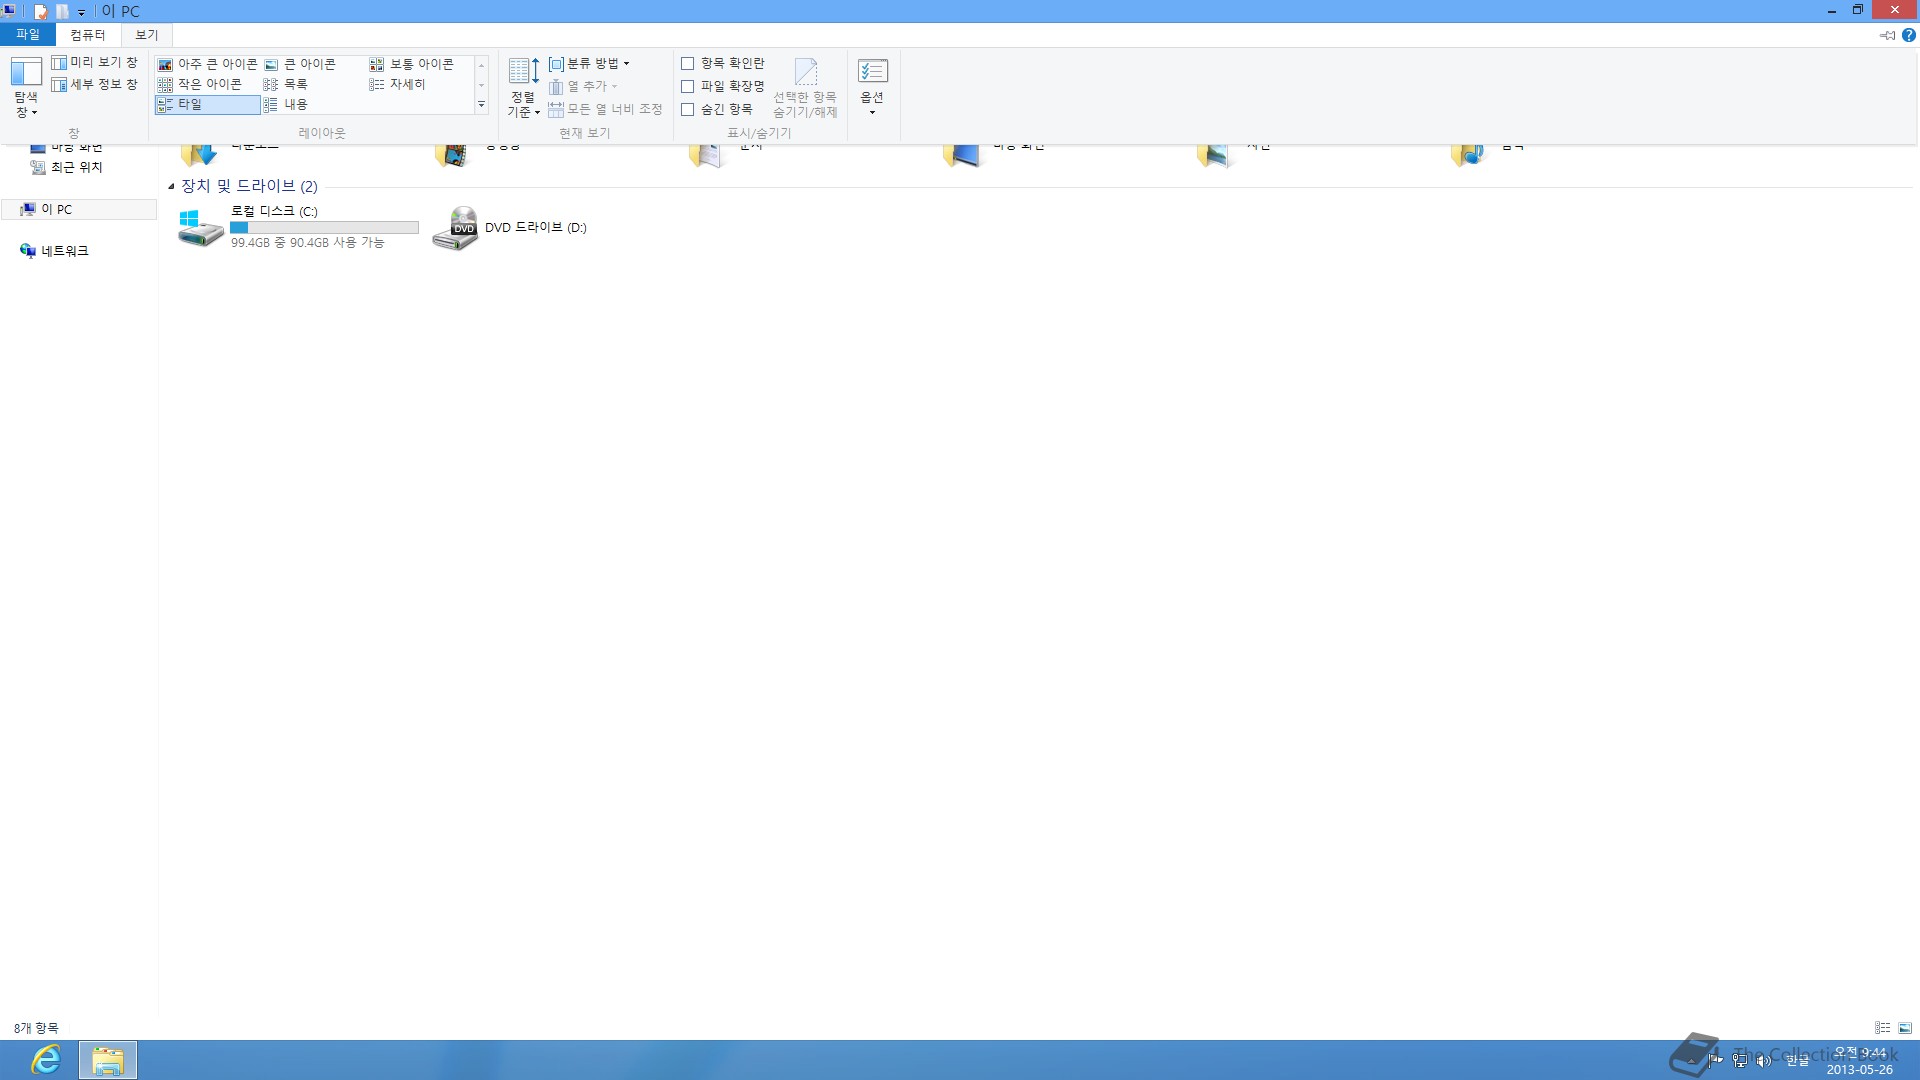
Task: Minimize the ribbon with the pin icon
Action: pyautogui.click(x=1887, y=35)
